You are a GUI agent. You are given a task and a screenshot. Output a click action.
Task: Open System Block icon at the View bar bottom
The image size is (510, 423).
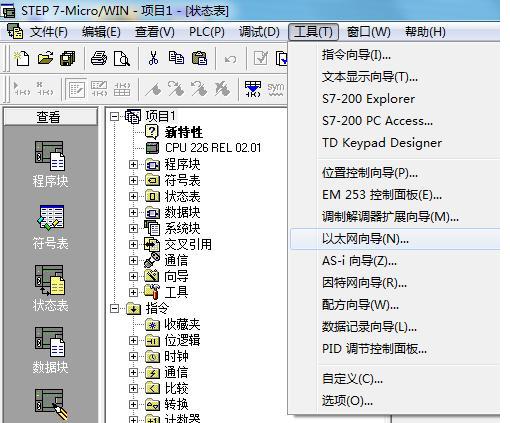coord(51,404)
